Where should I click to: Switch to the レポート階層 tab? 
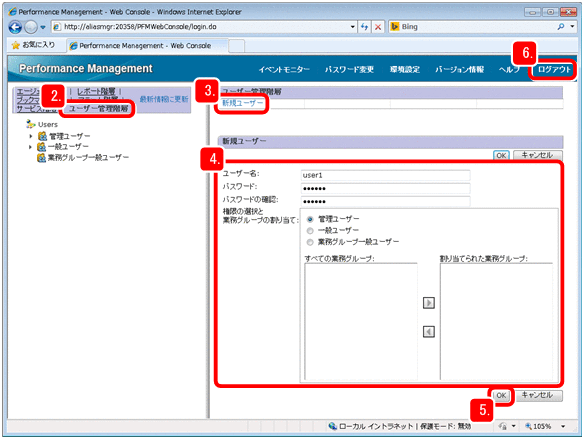(96, 91)
